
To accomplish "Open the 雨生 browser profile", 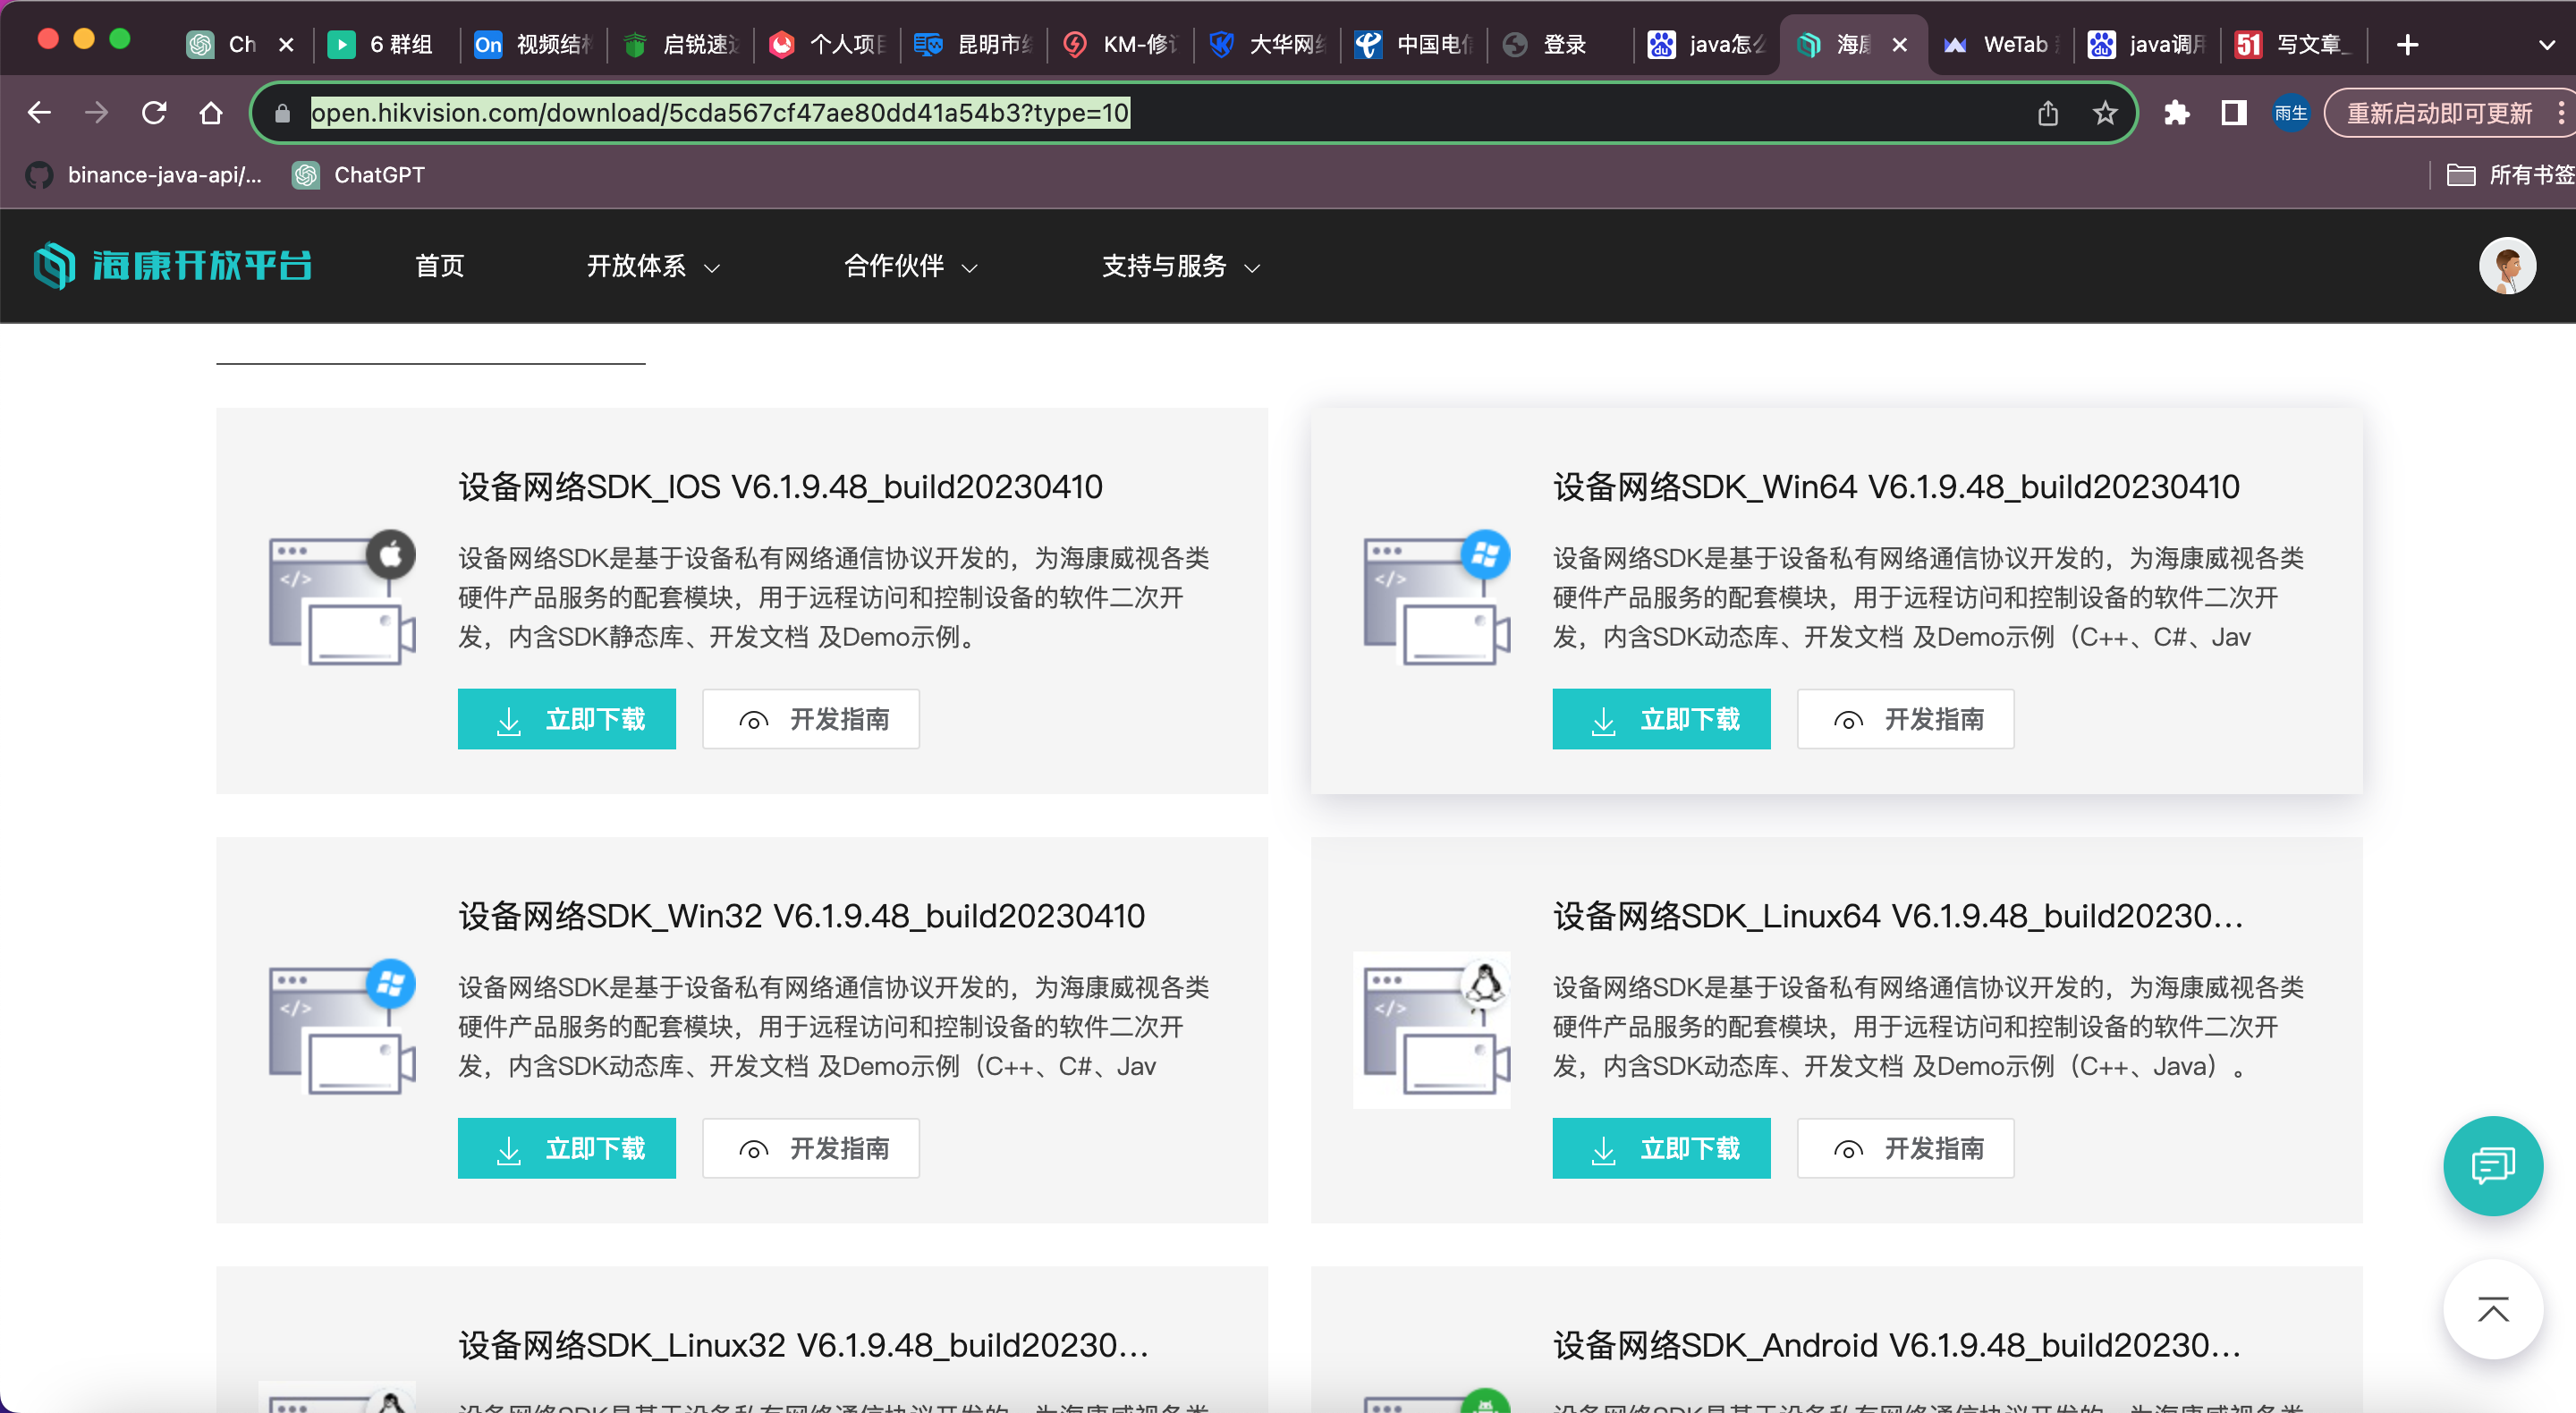I will tap(2290, 113).
